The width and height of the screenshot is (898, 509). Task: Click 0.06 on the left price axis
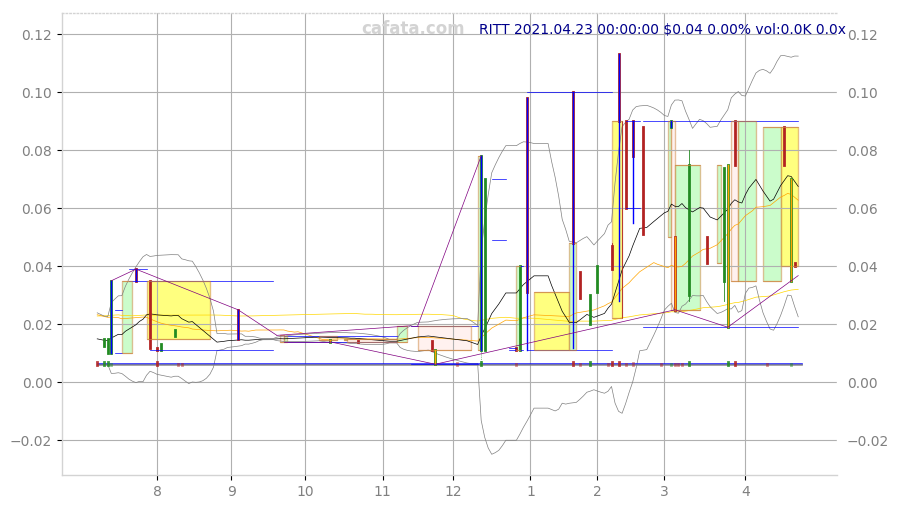[x=37, y=209]
